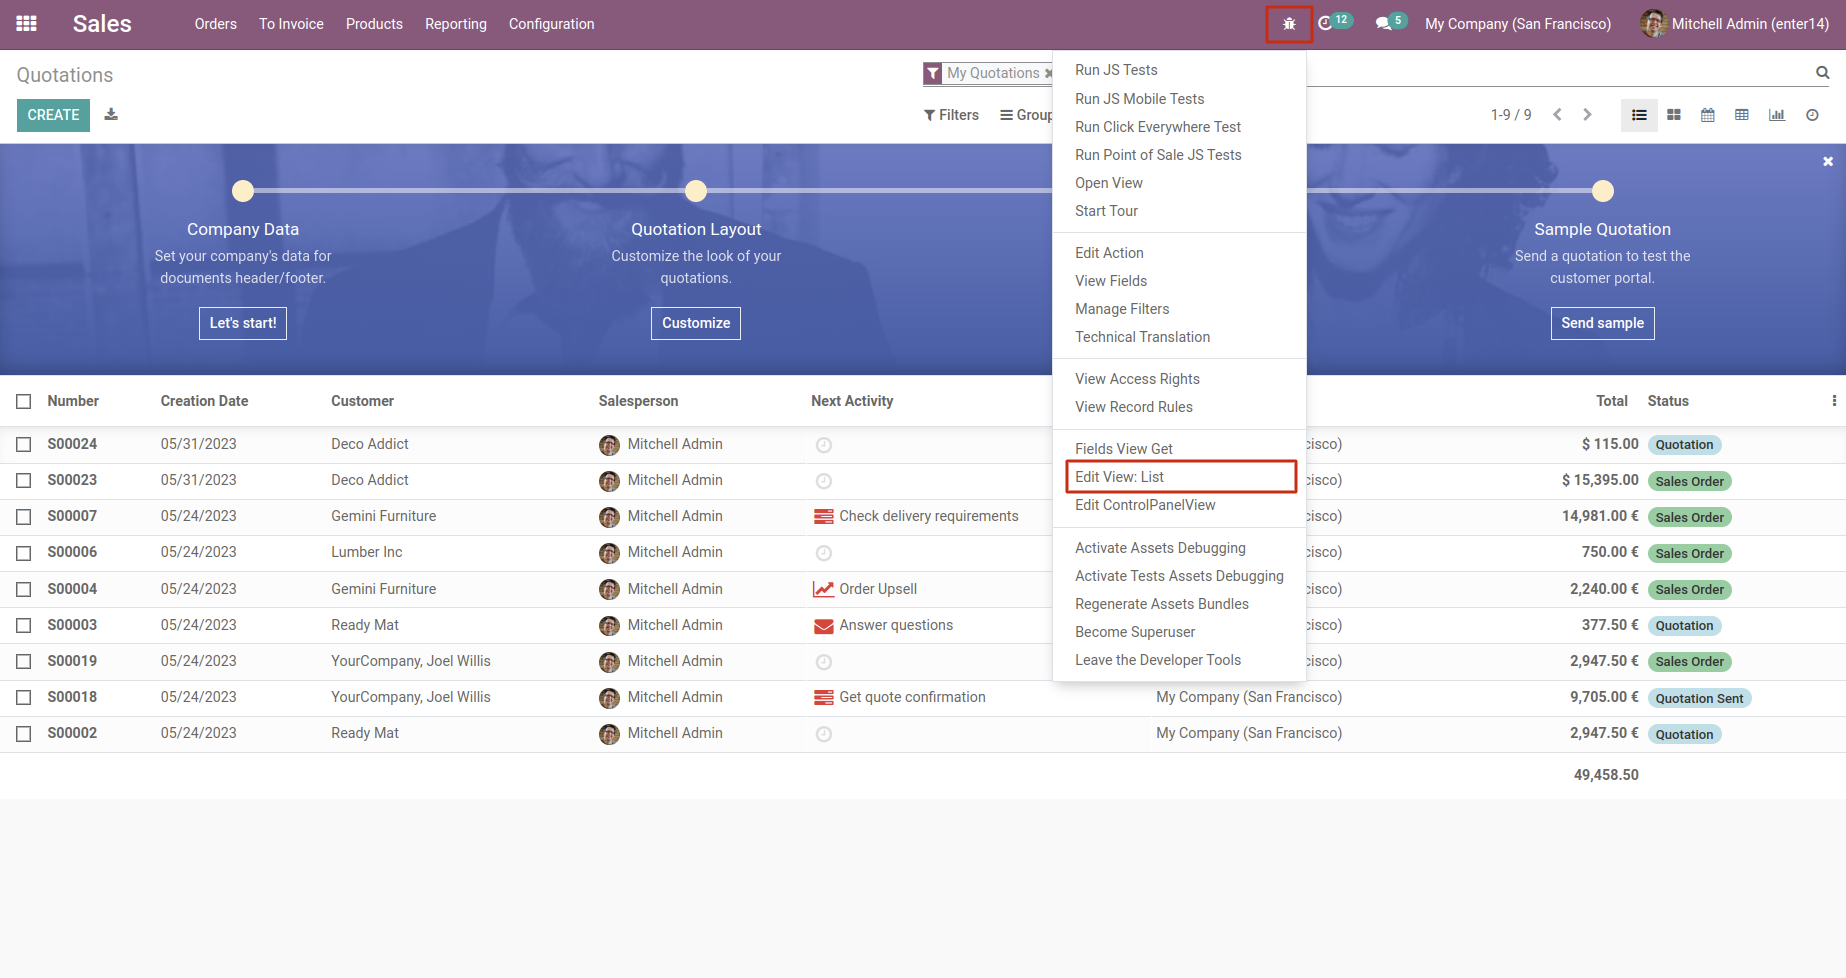Screen dimensions: 1846x978
Task: Open the Reporting menu
Action: coord(456,24)
